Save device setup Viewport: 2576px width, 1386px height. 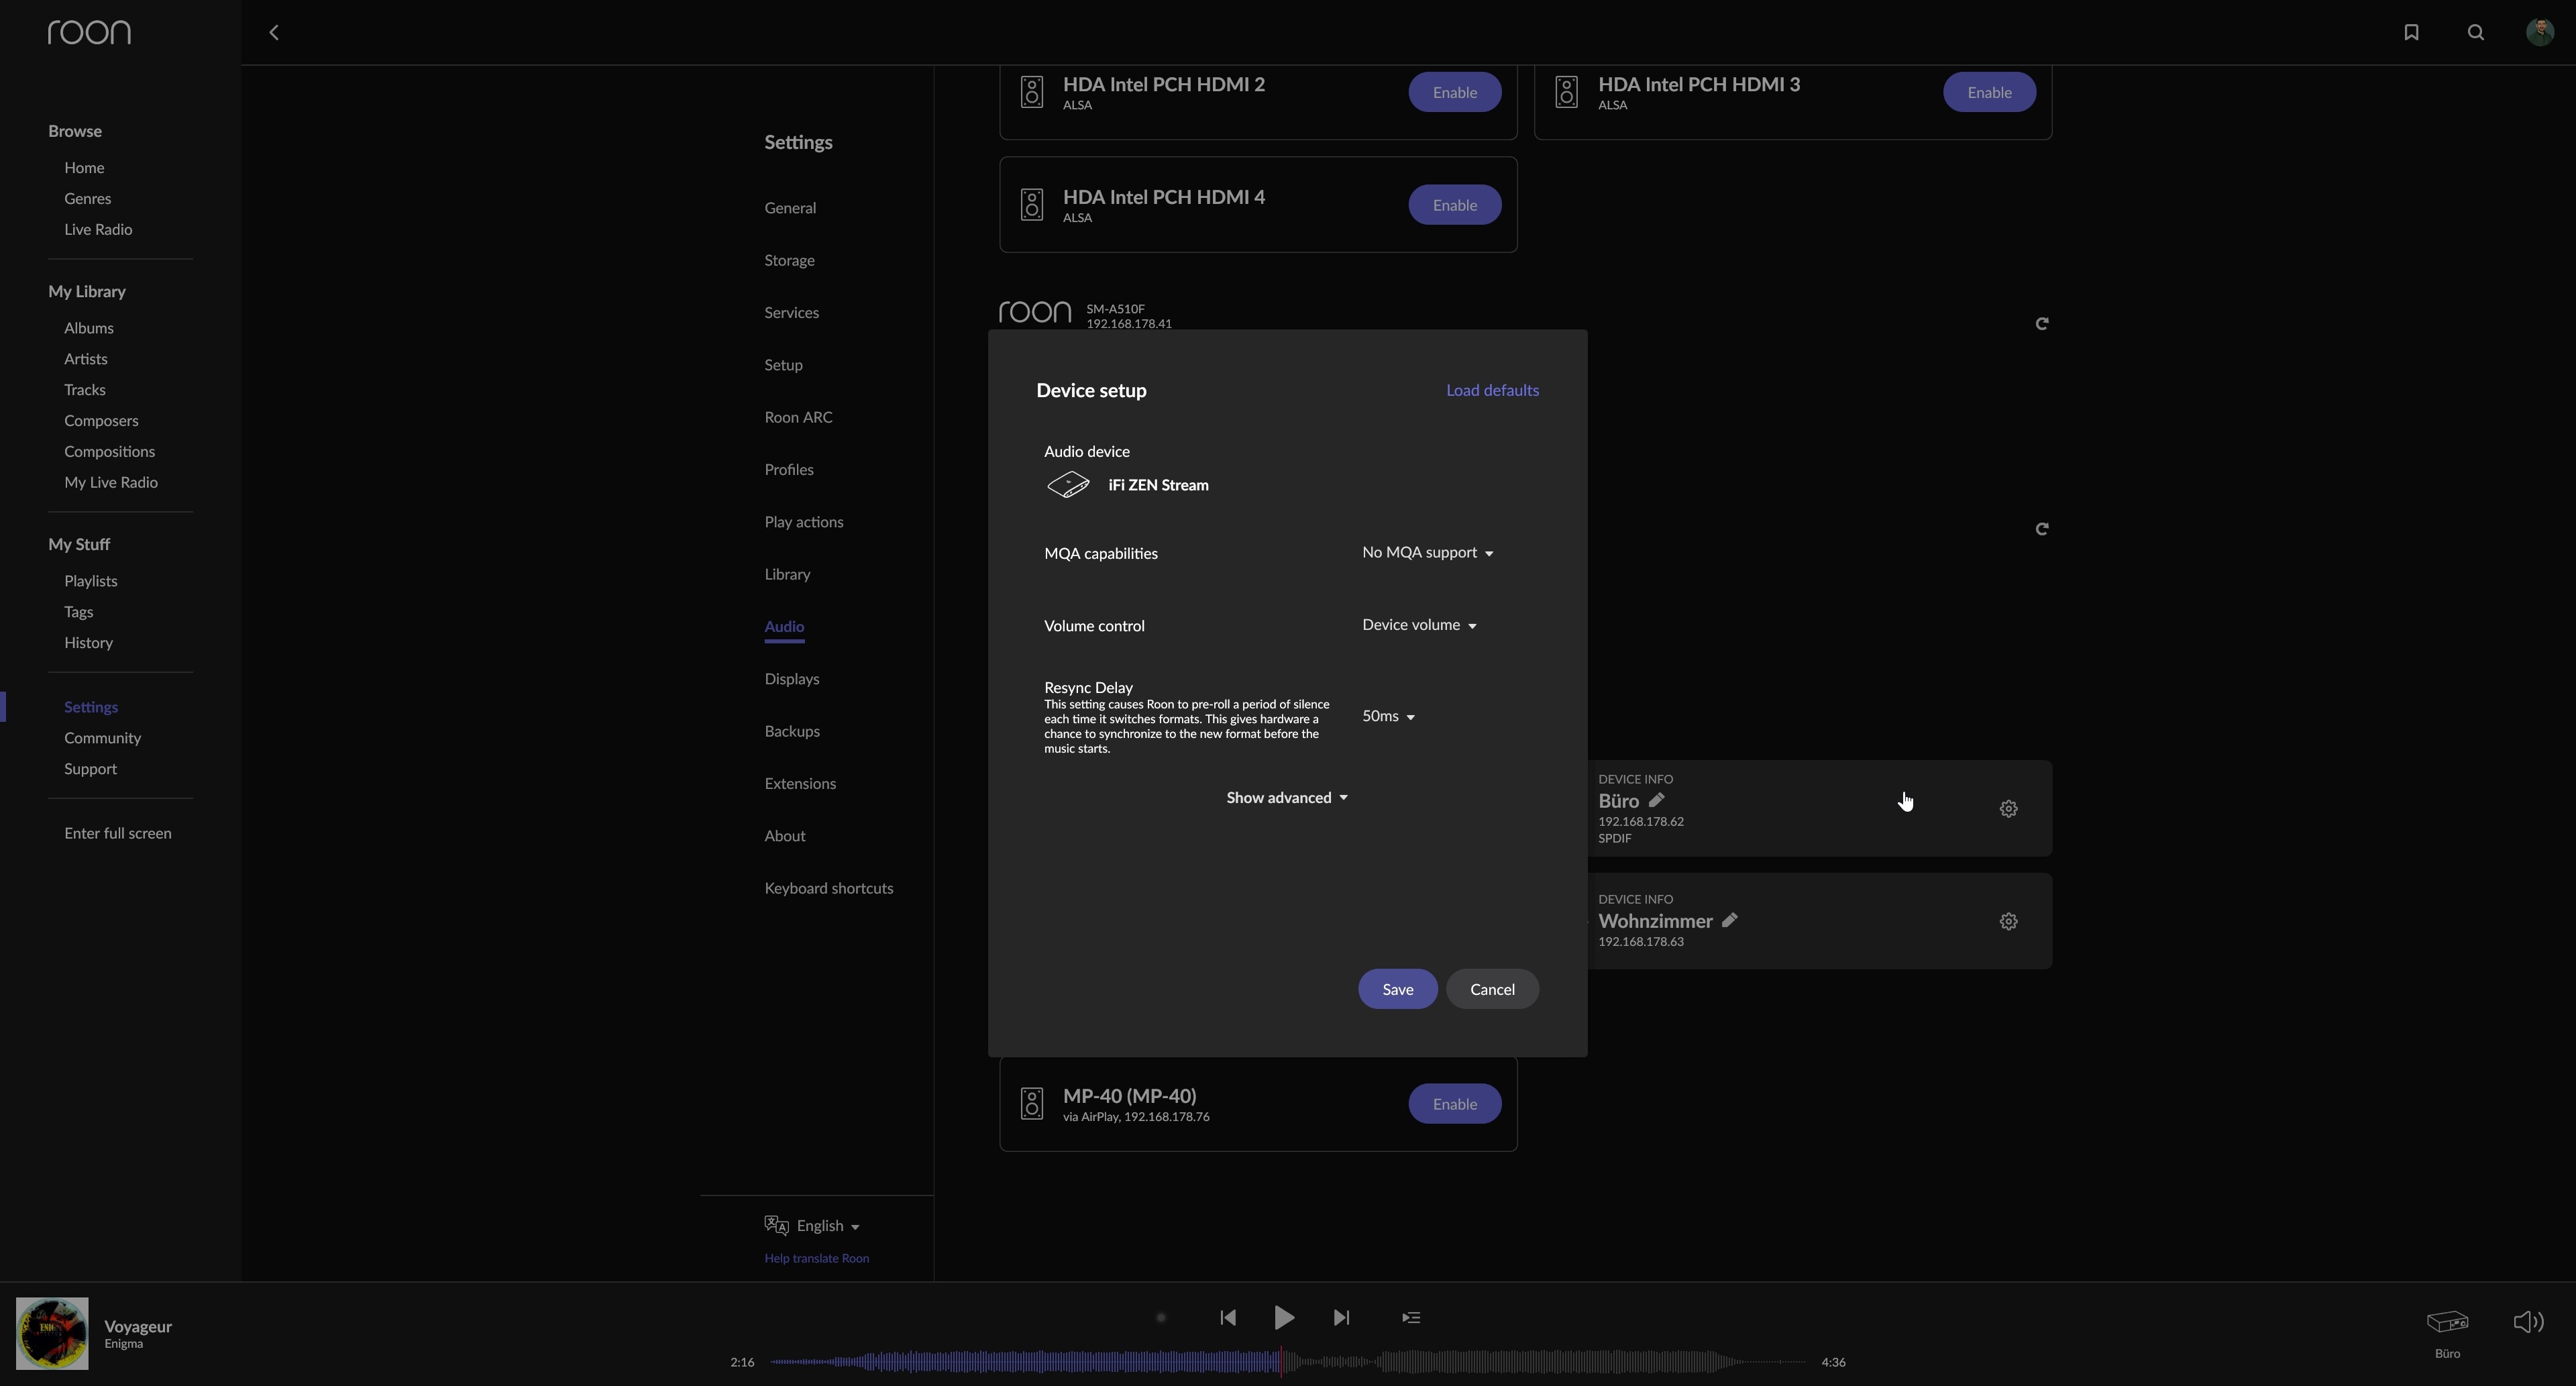pyautogui.click(x=1397, y=989)
